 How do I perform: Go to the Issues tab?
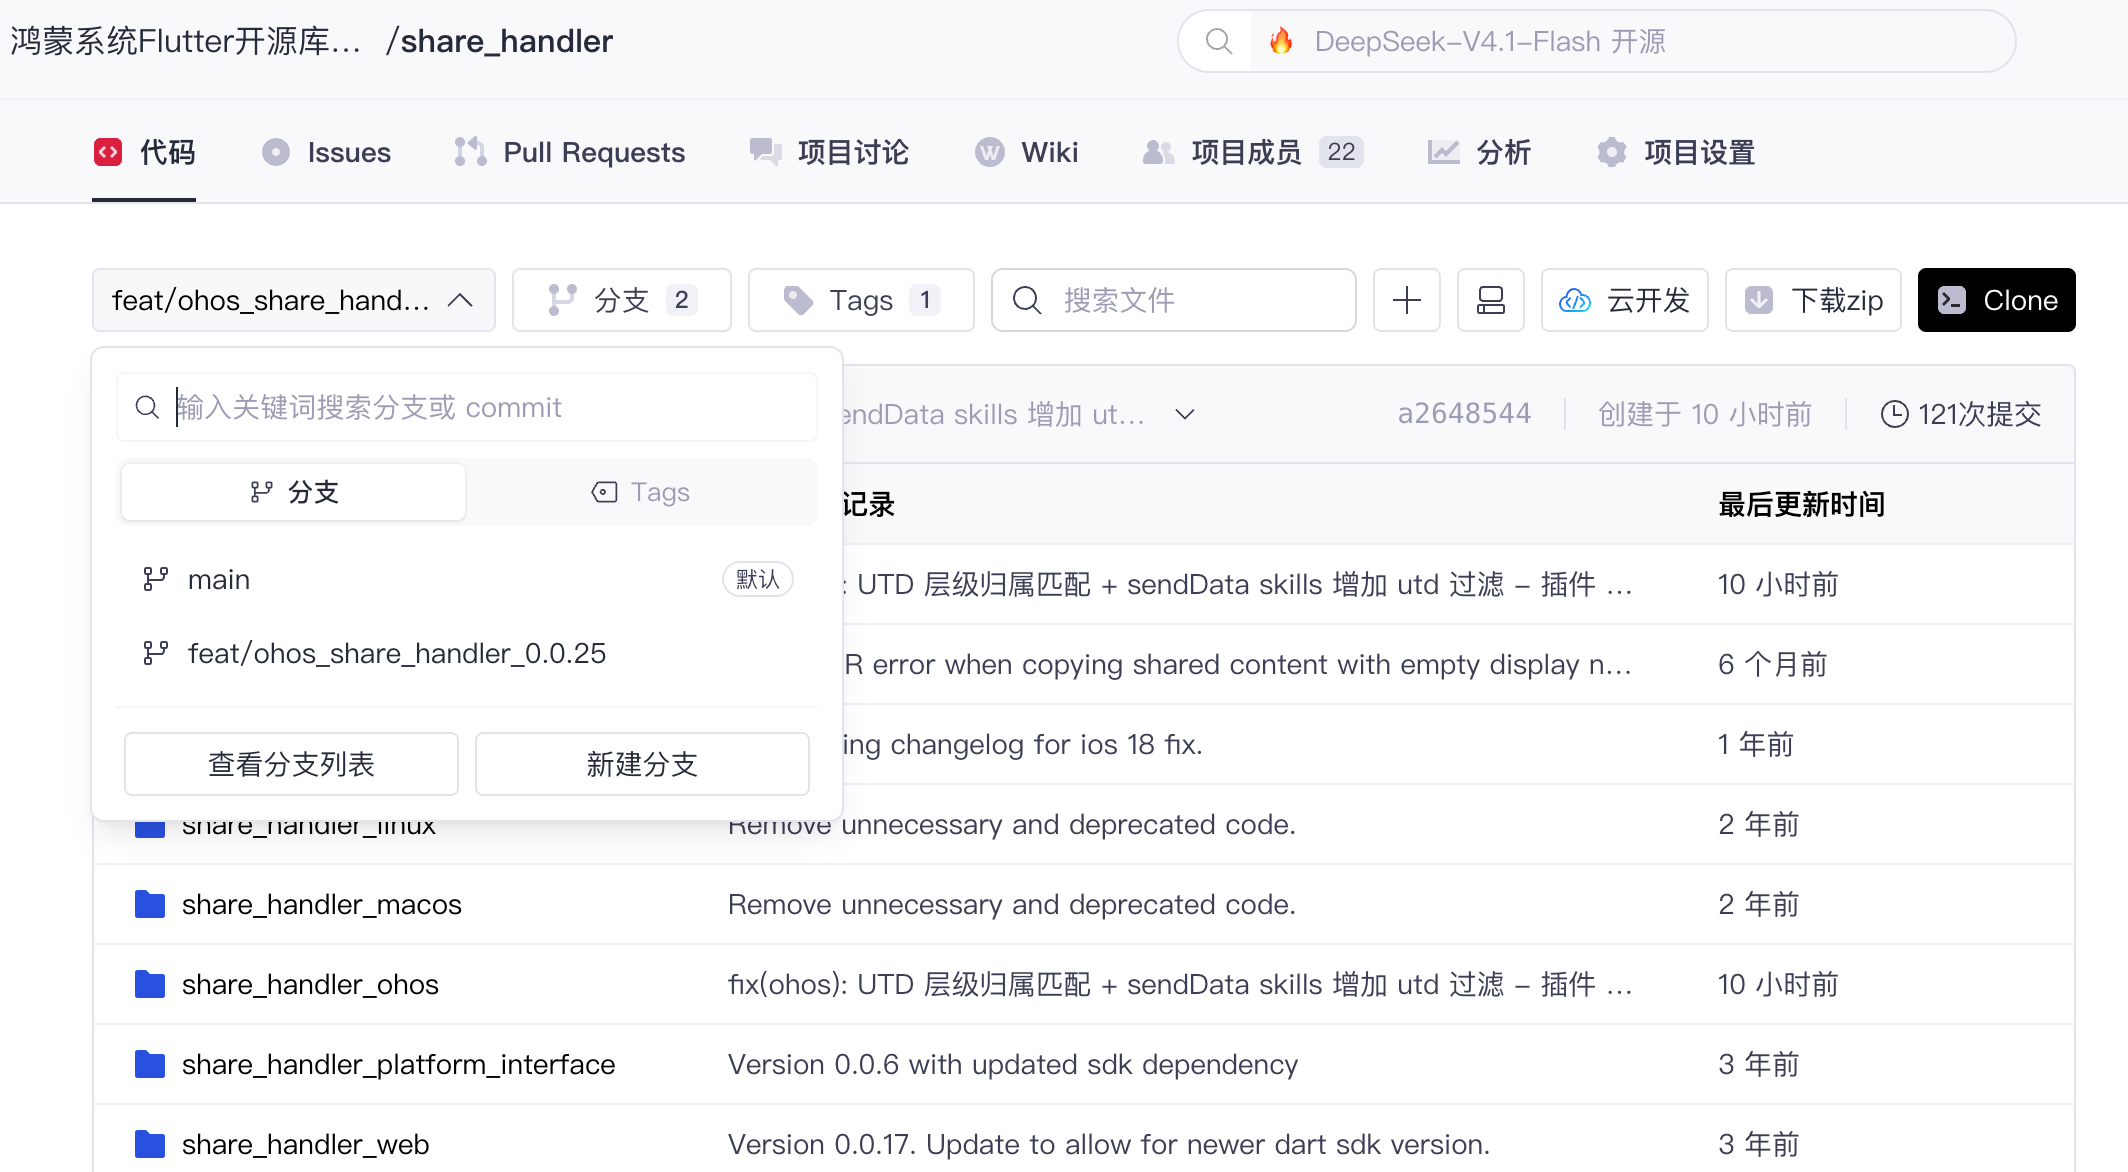click(327, 152)
